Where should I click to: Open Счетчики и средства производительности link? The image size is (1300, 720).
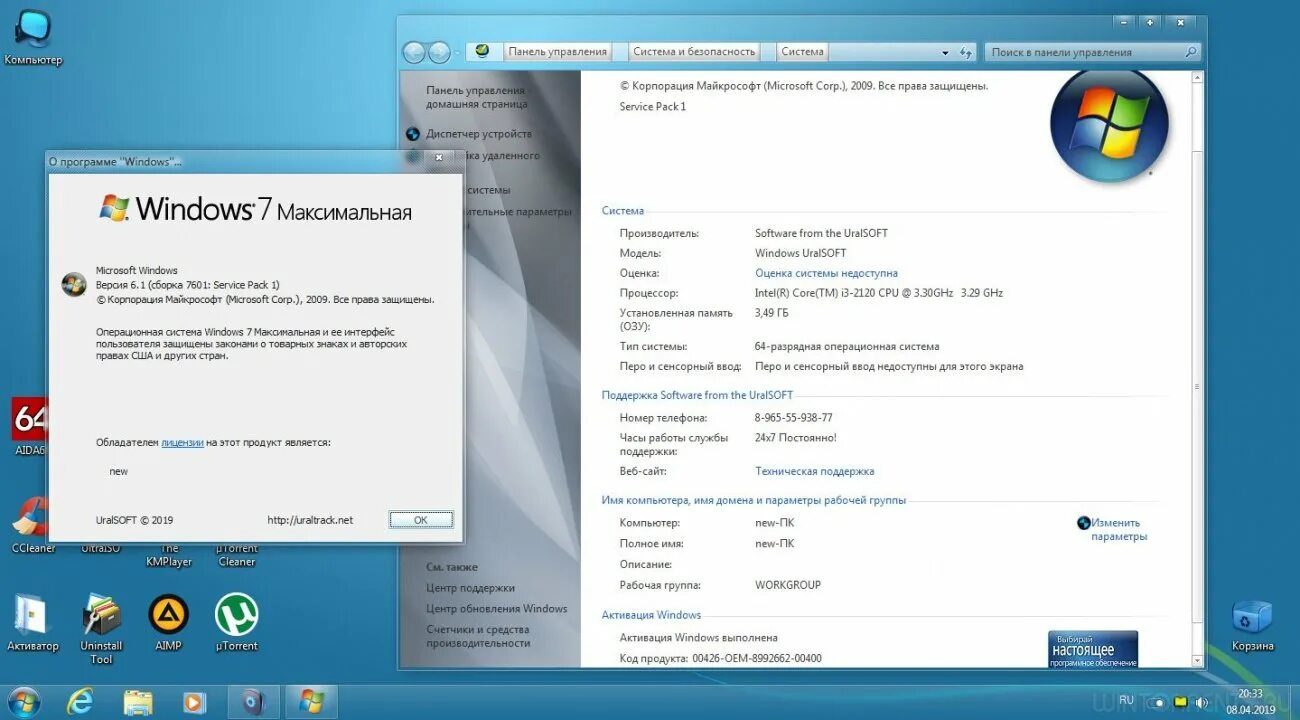pos(478,637)
